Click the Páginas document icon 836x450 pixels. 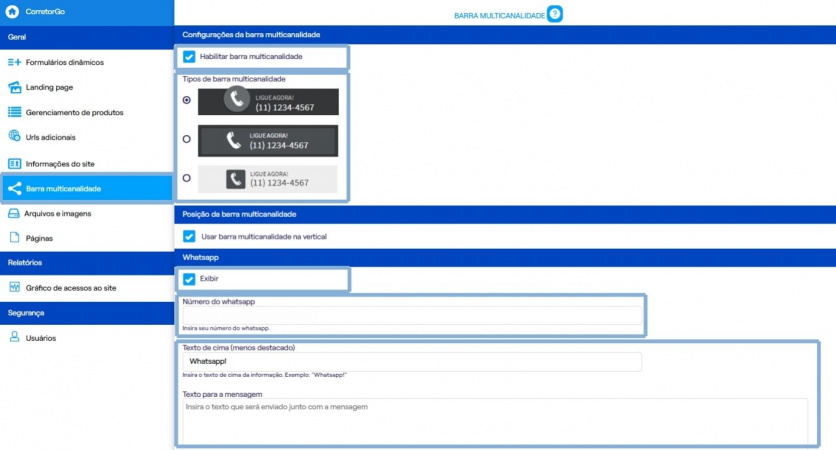(x=14, y=238)
